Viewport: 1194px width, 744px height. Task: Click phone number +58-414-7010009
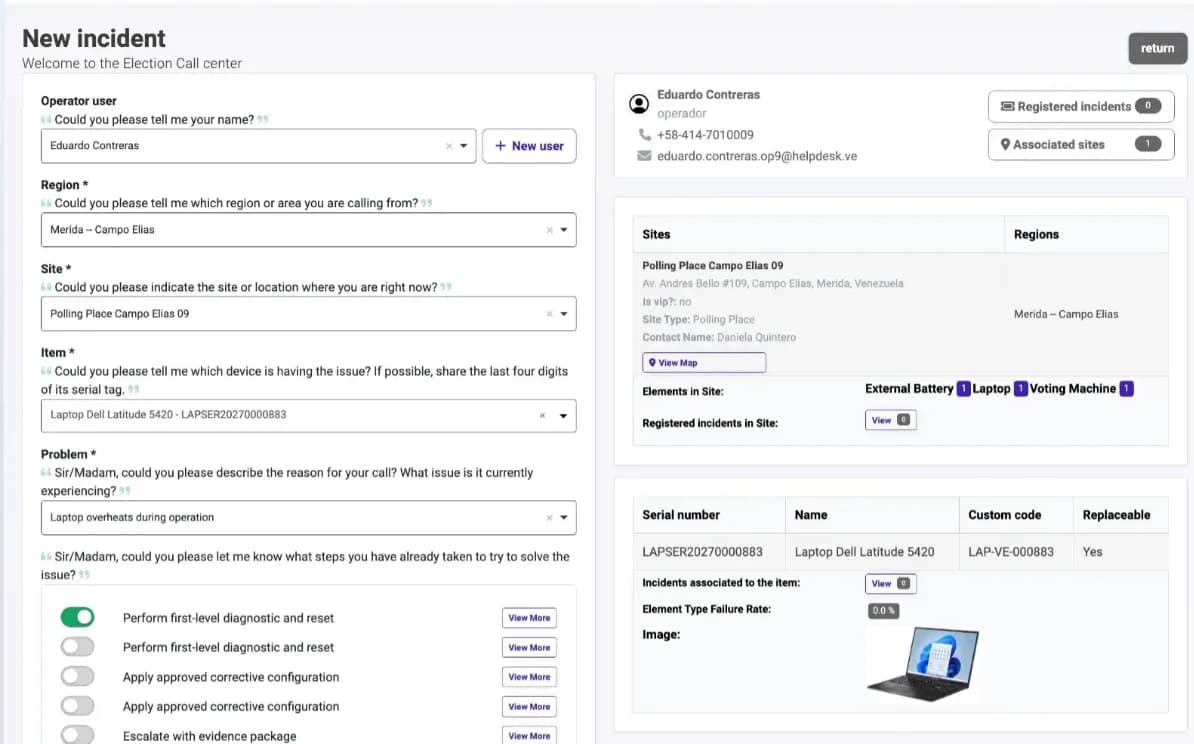click(x=705, y=135)
